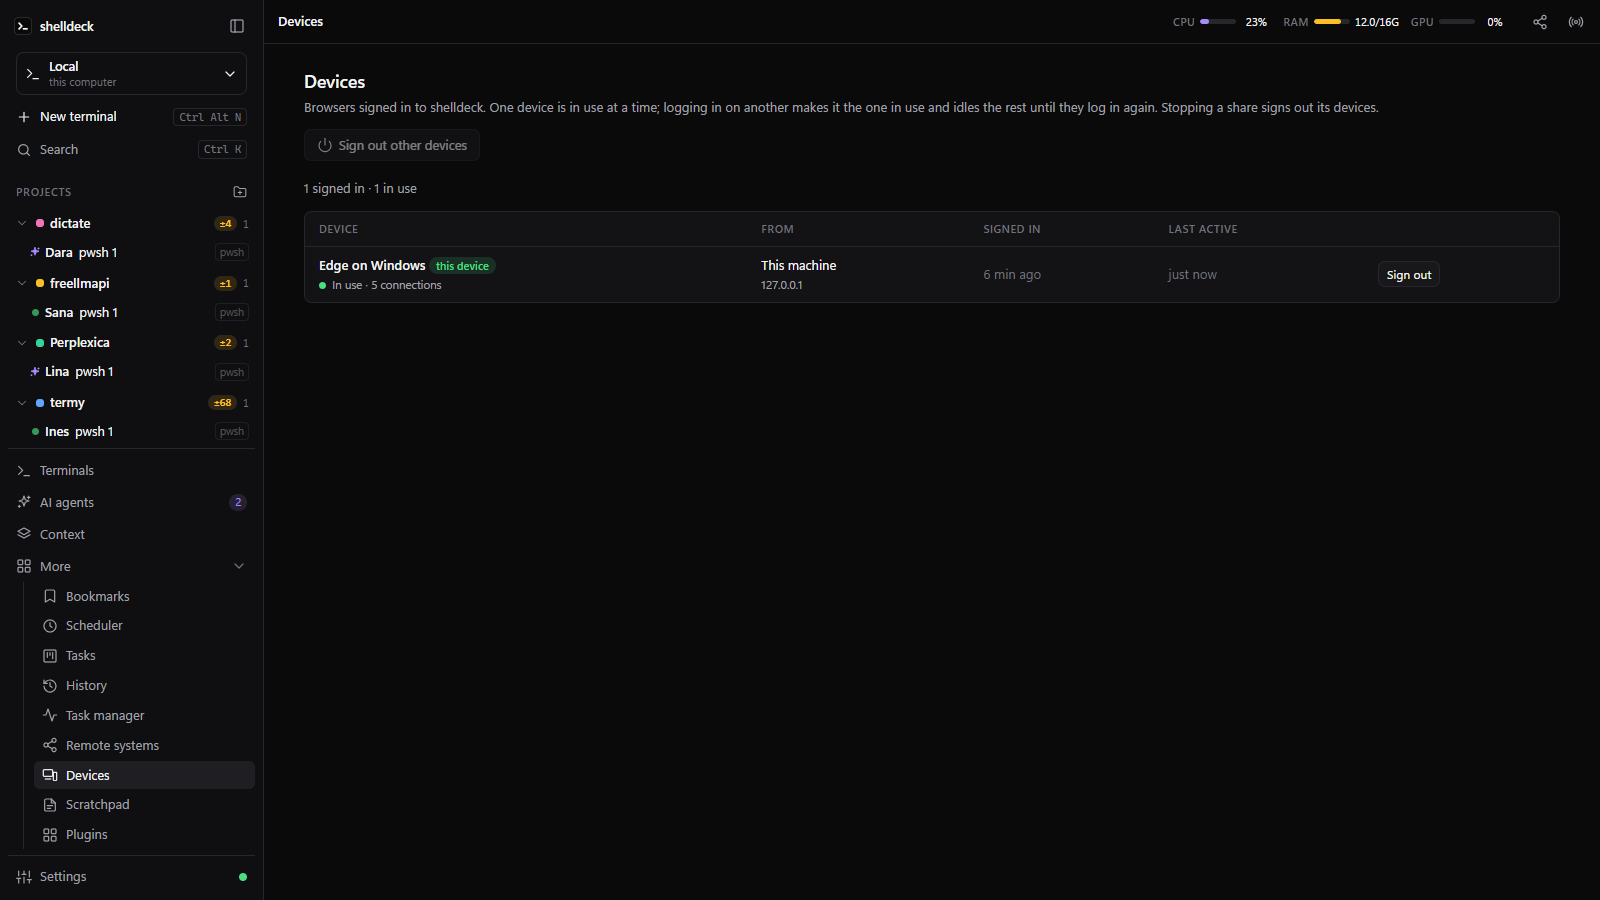Click the 127.0.0.1 address text
The width and height of the screenshot is (1600, 900).
point(782,285)
